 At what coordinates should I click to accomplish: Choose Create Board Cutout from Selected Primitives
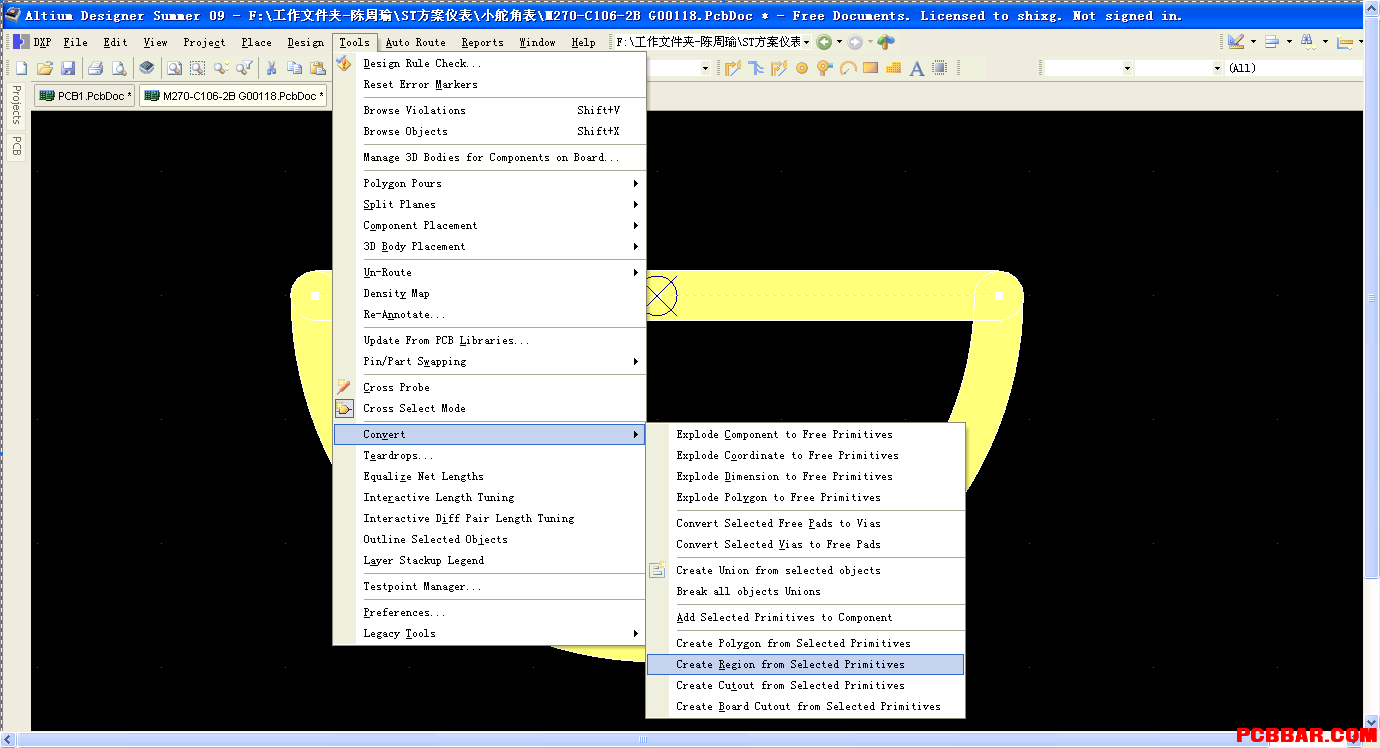pyautogui.click(x=805, y=706)
